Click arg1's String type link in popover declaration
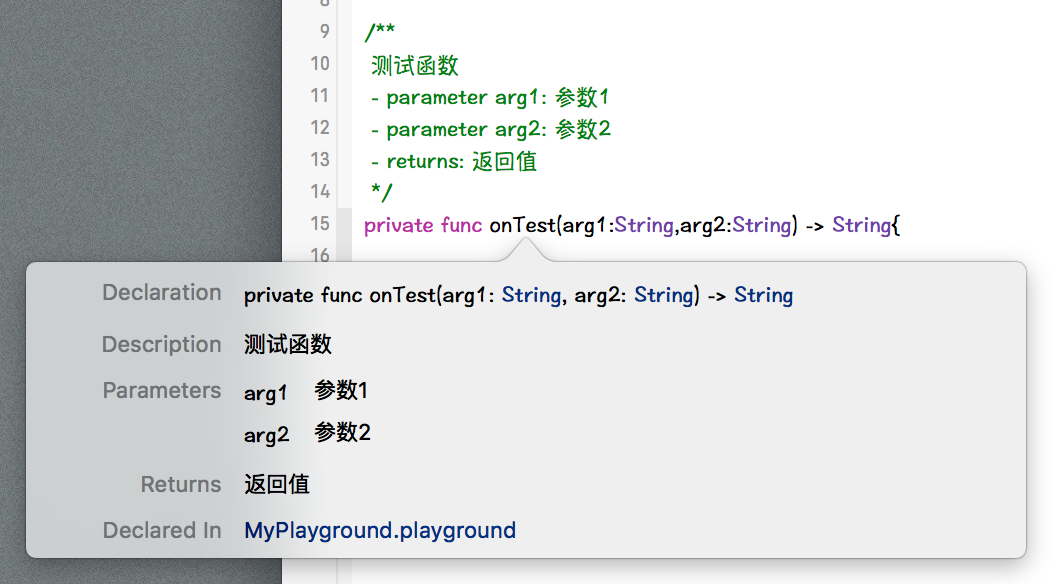Screen dimensions: 1052x584 [x=531, y=295]
